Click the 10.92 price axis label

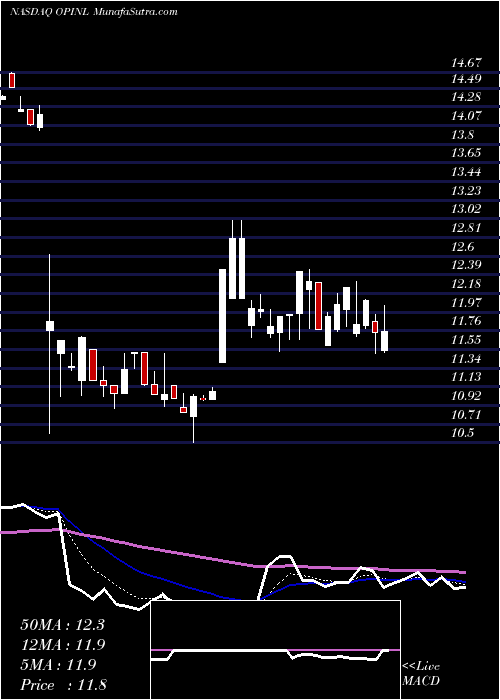point(467,396)
